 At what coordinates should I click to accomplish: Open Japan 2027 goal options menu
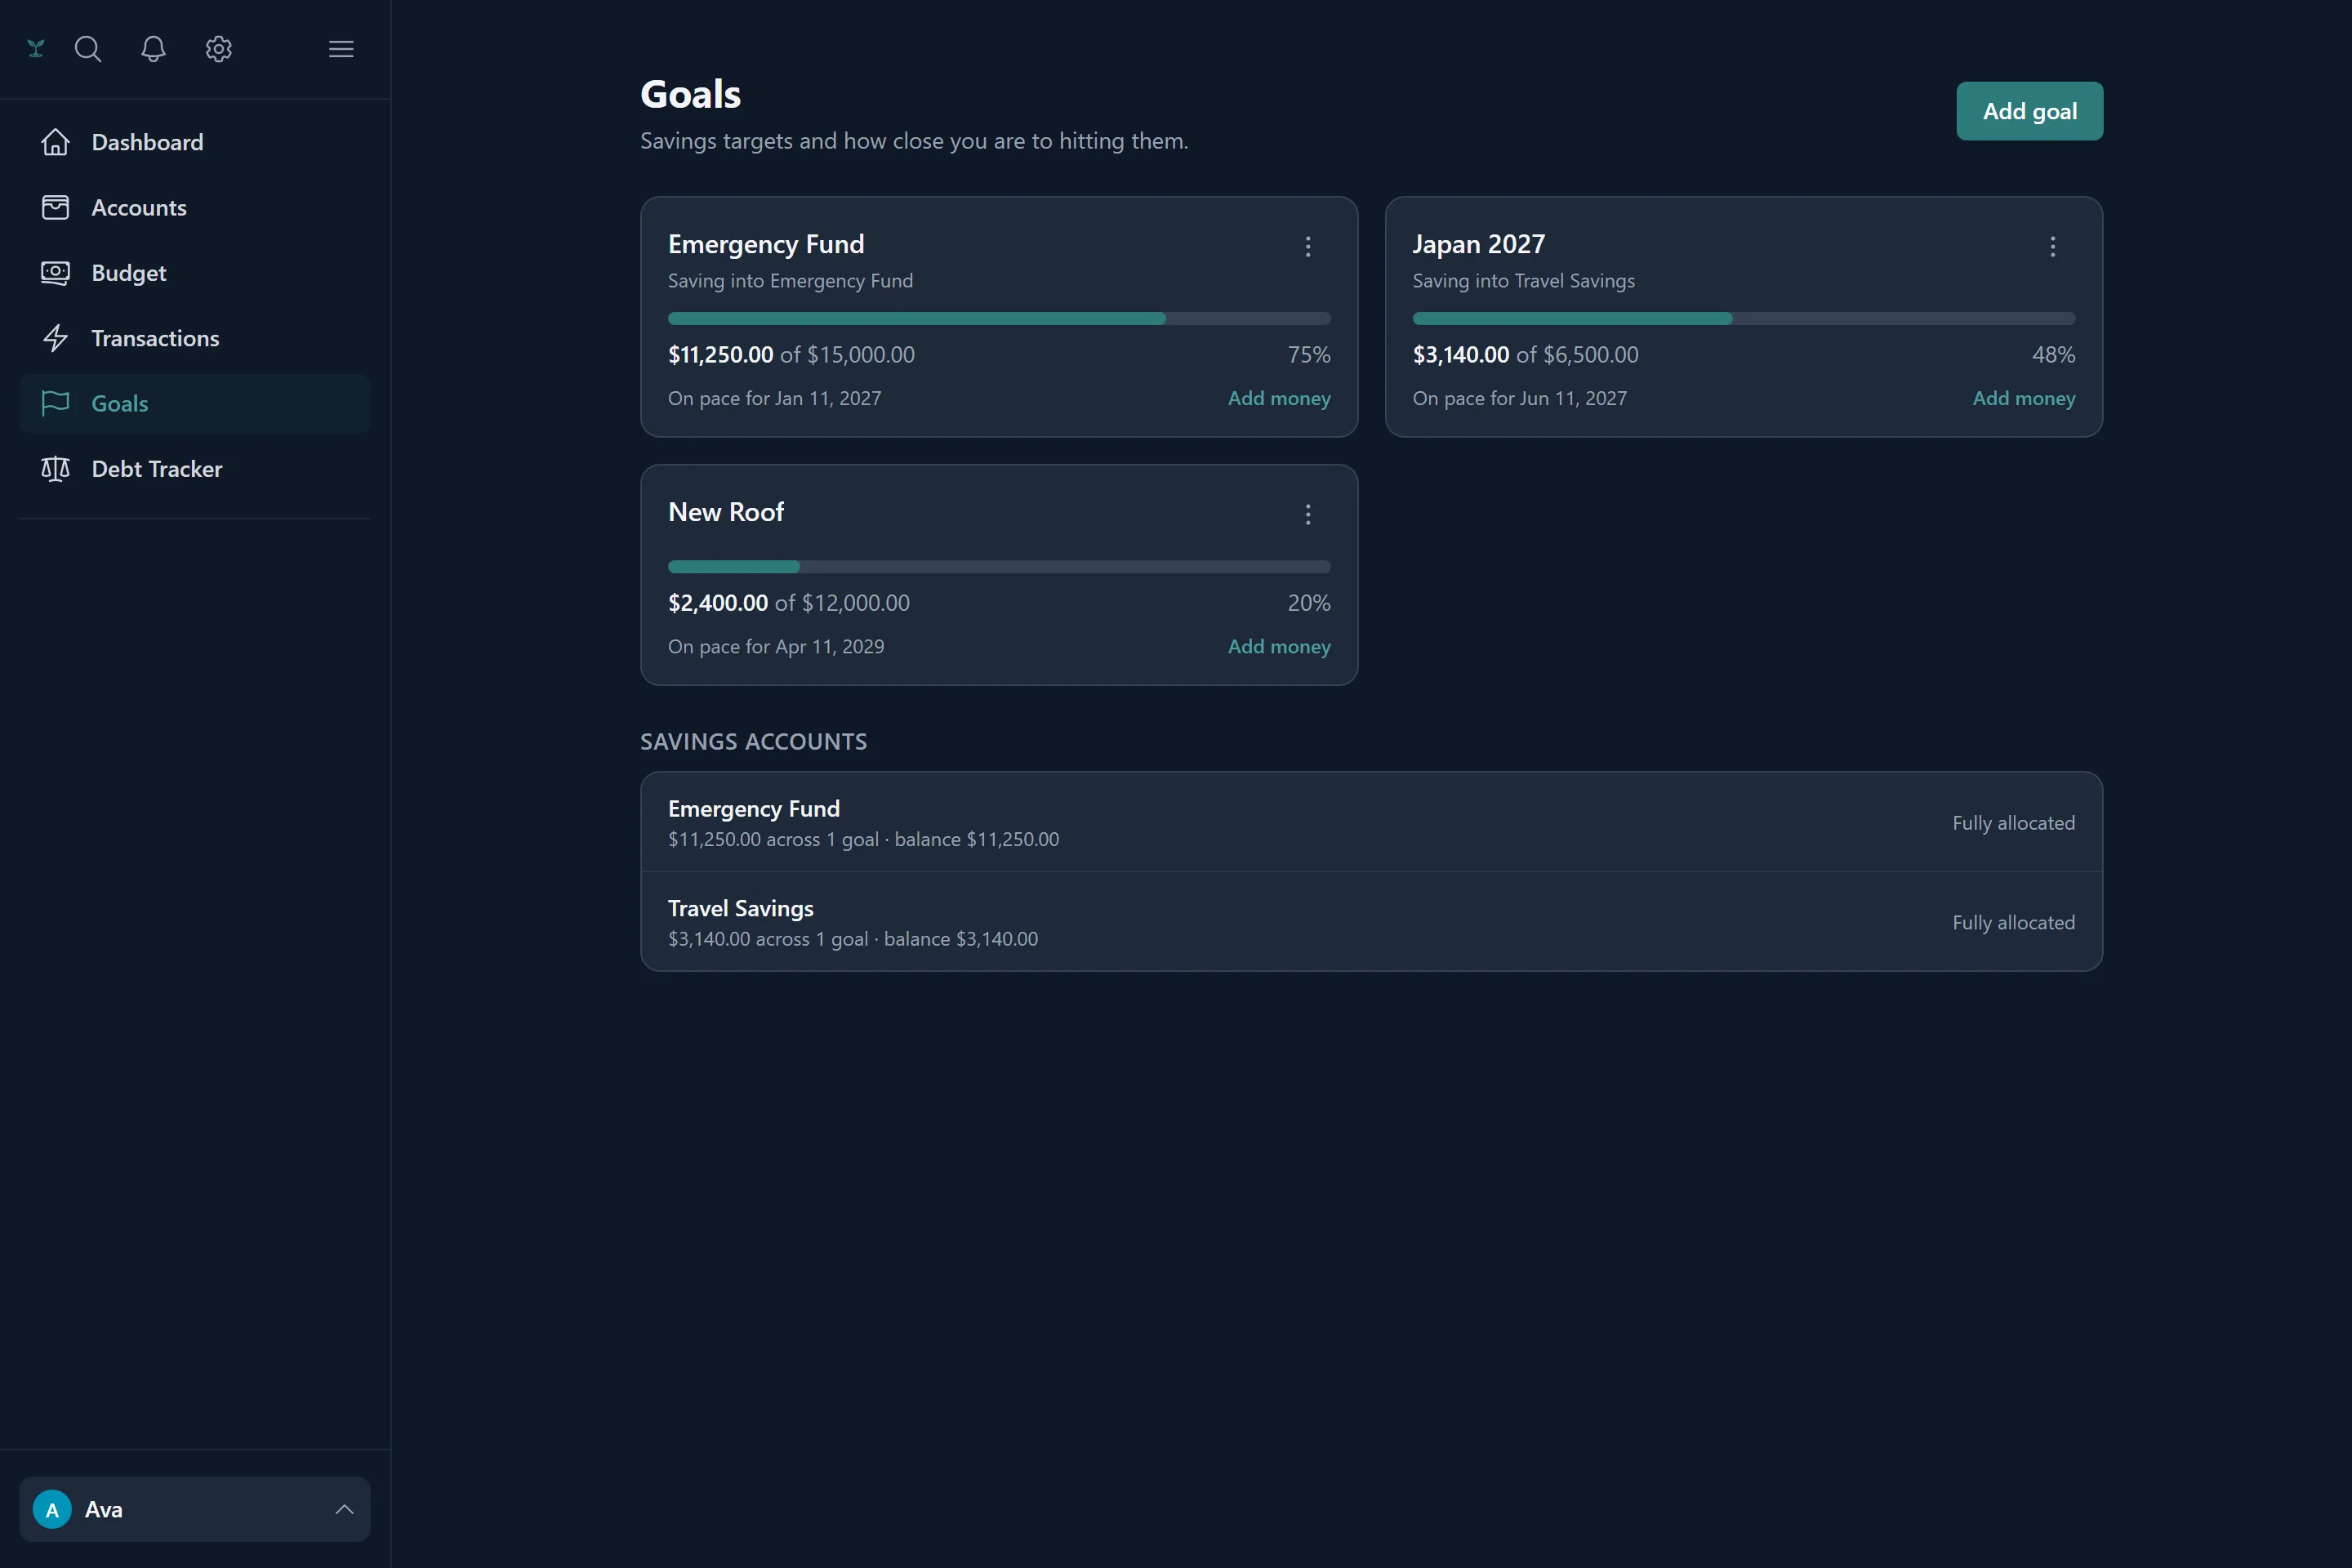pyautogui.click(x=2053, y=247)
